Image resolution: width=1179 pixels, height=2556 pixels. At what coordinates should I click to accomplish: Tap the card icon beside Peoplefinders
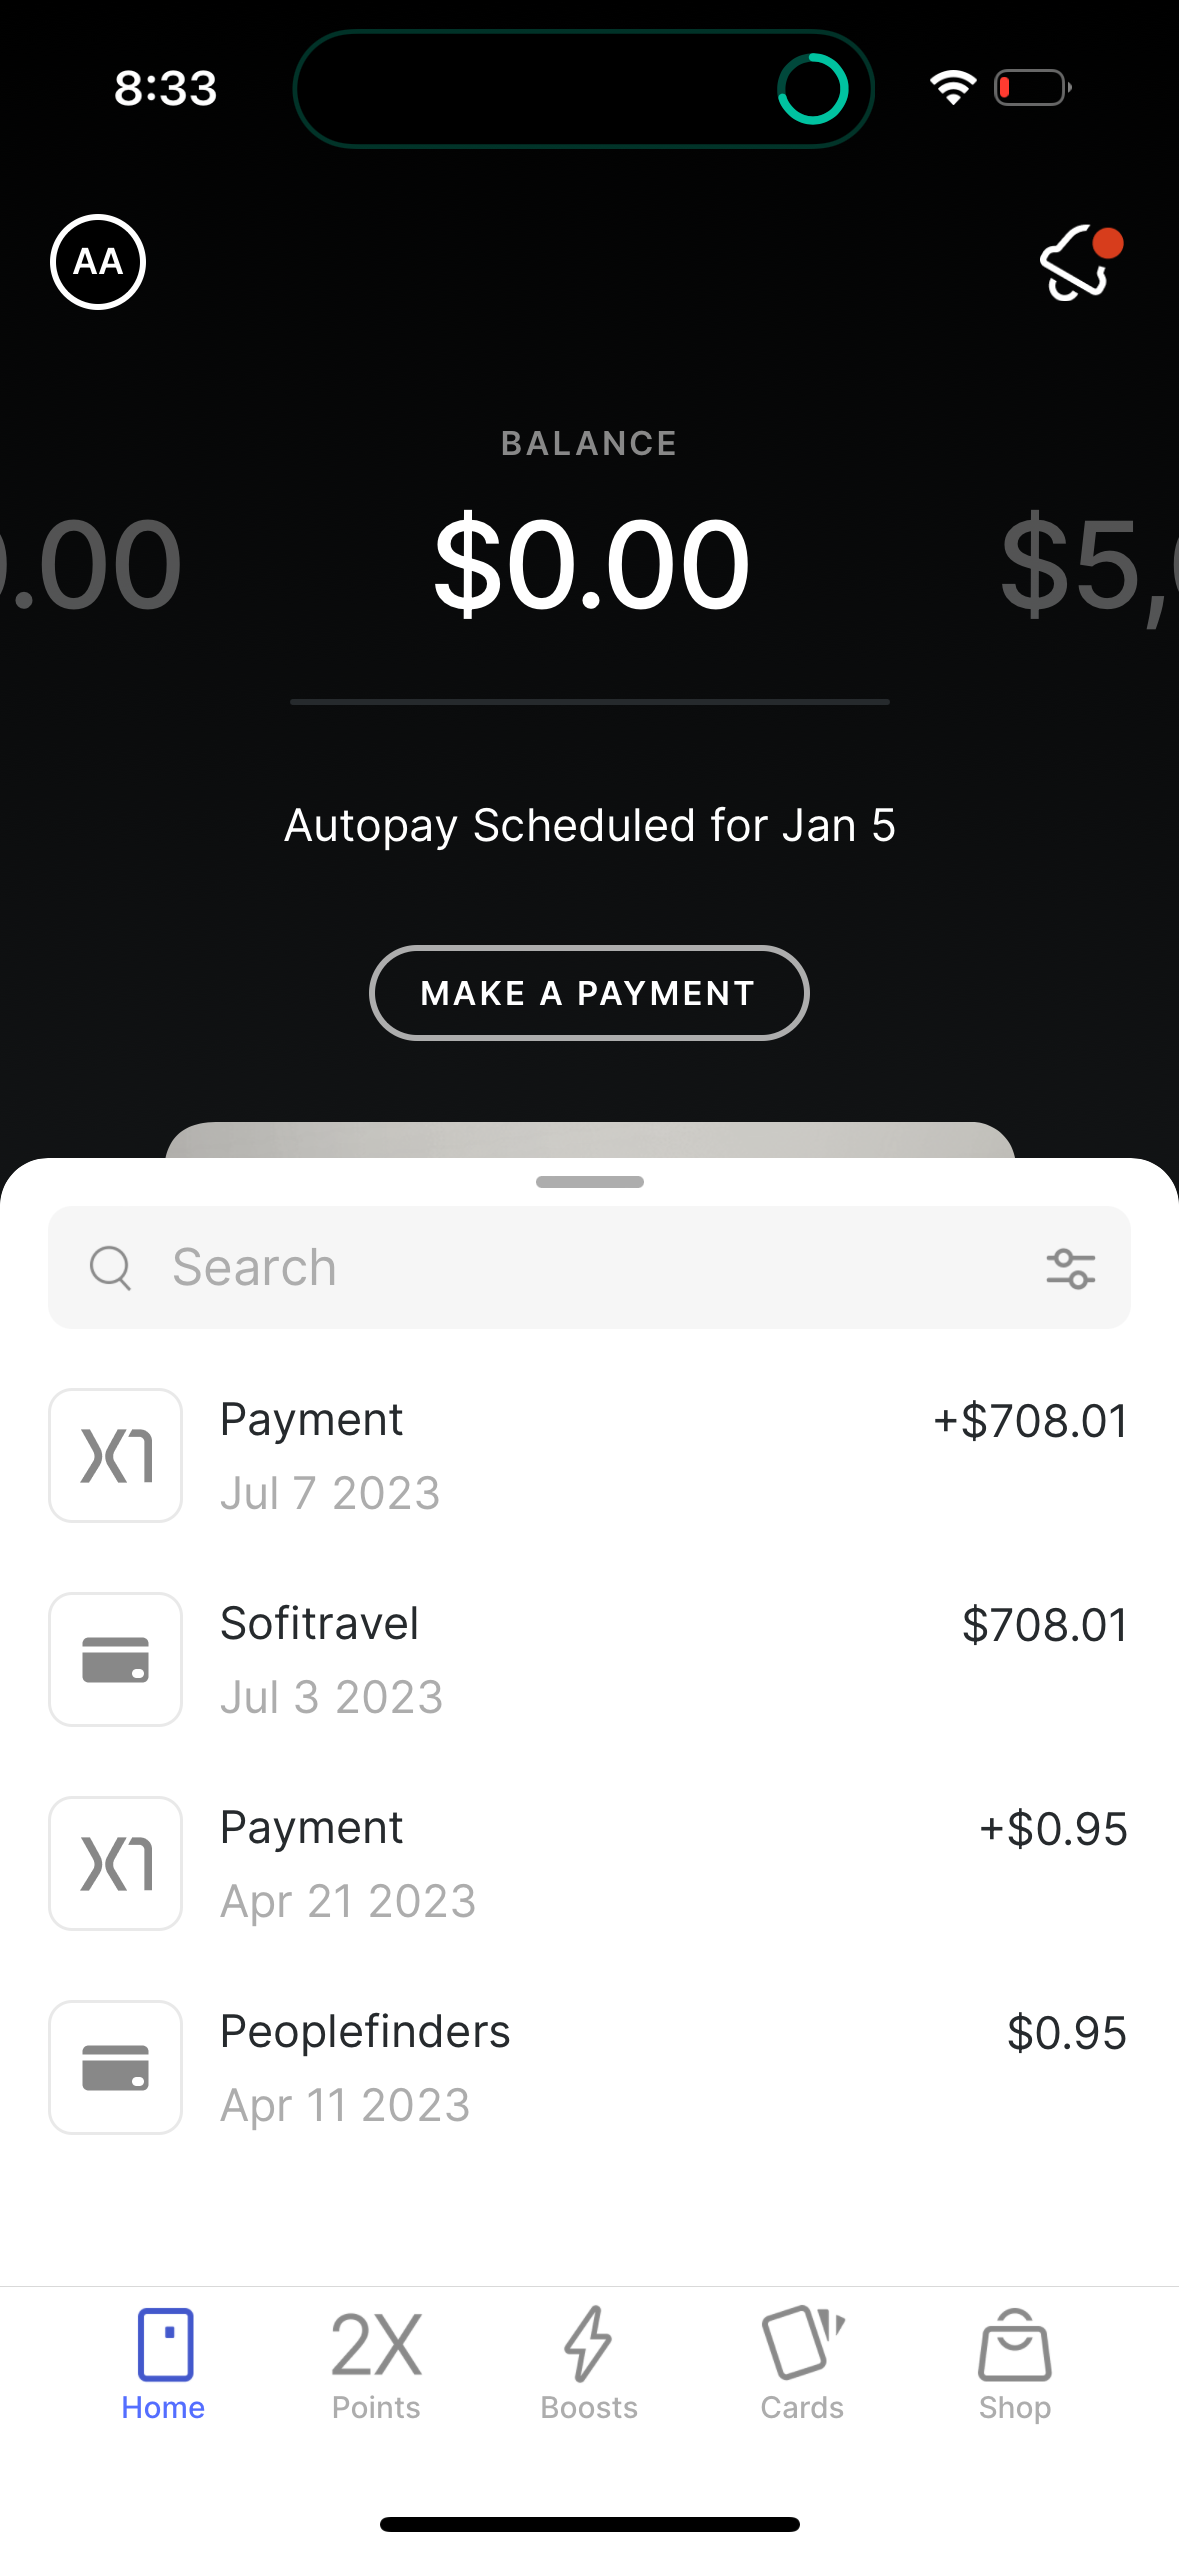point(116,2067)
